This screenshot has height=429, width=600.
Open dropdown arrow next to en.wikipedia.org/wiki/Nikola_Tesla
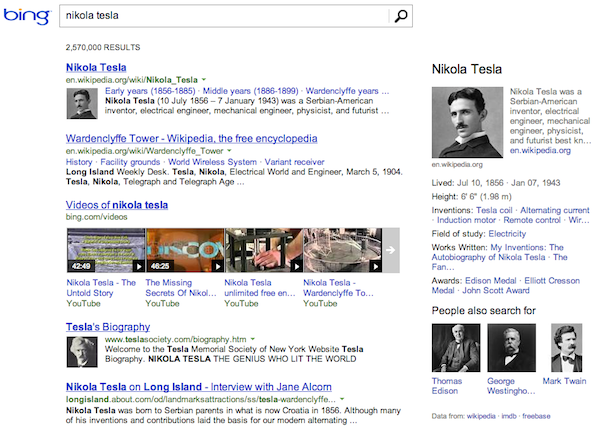[x=204, y=80]
